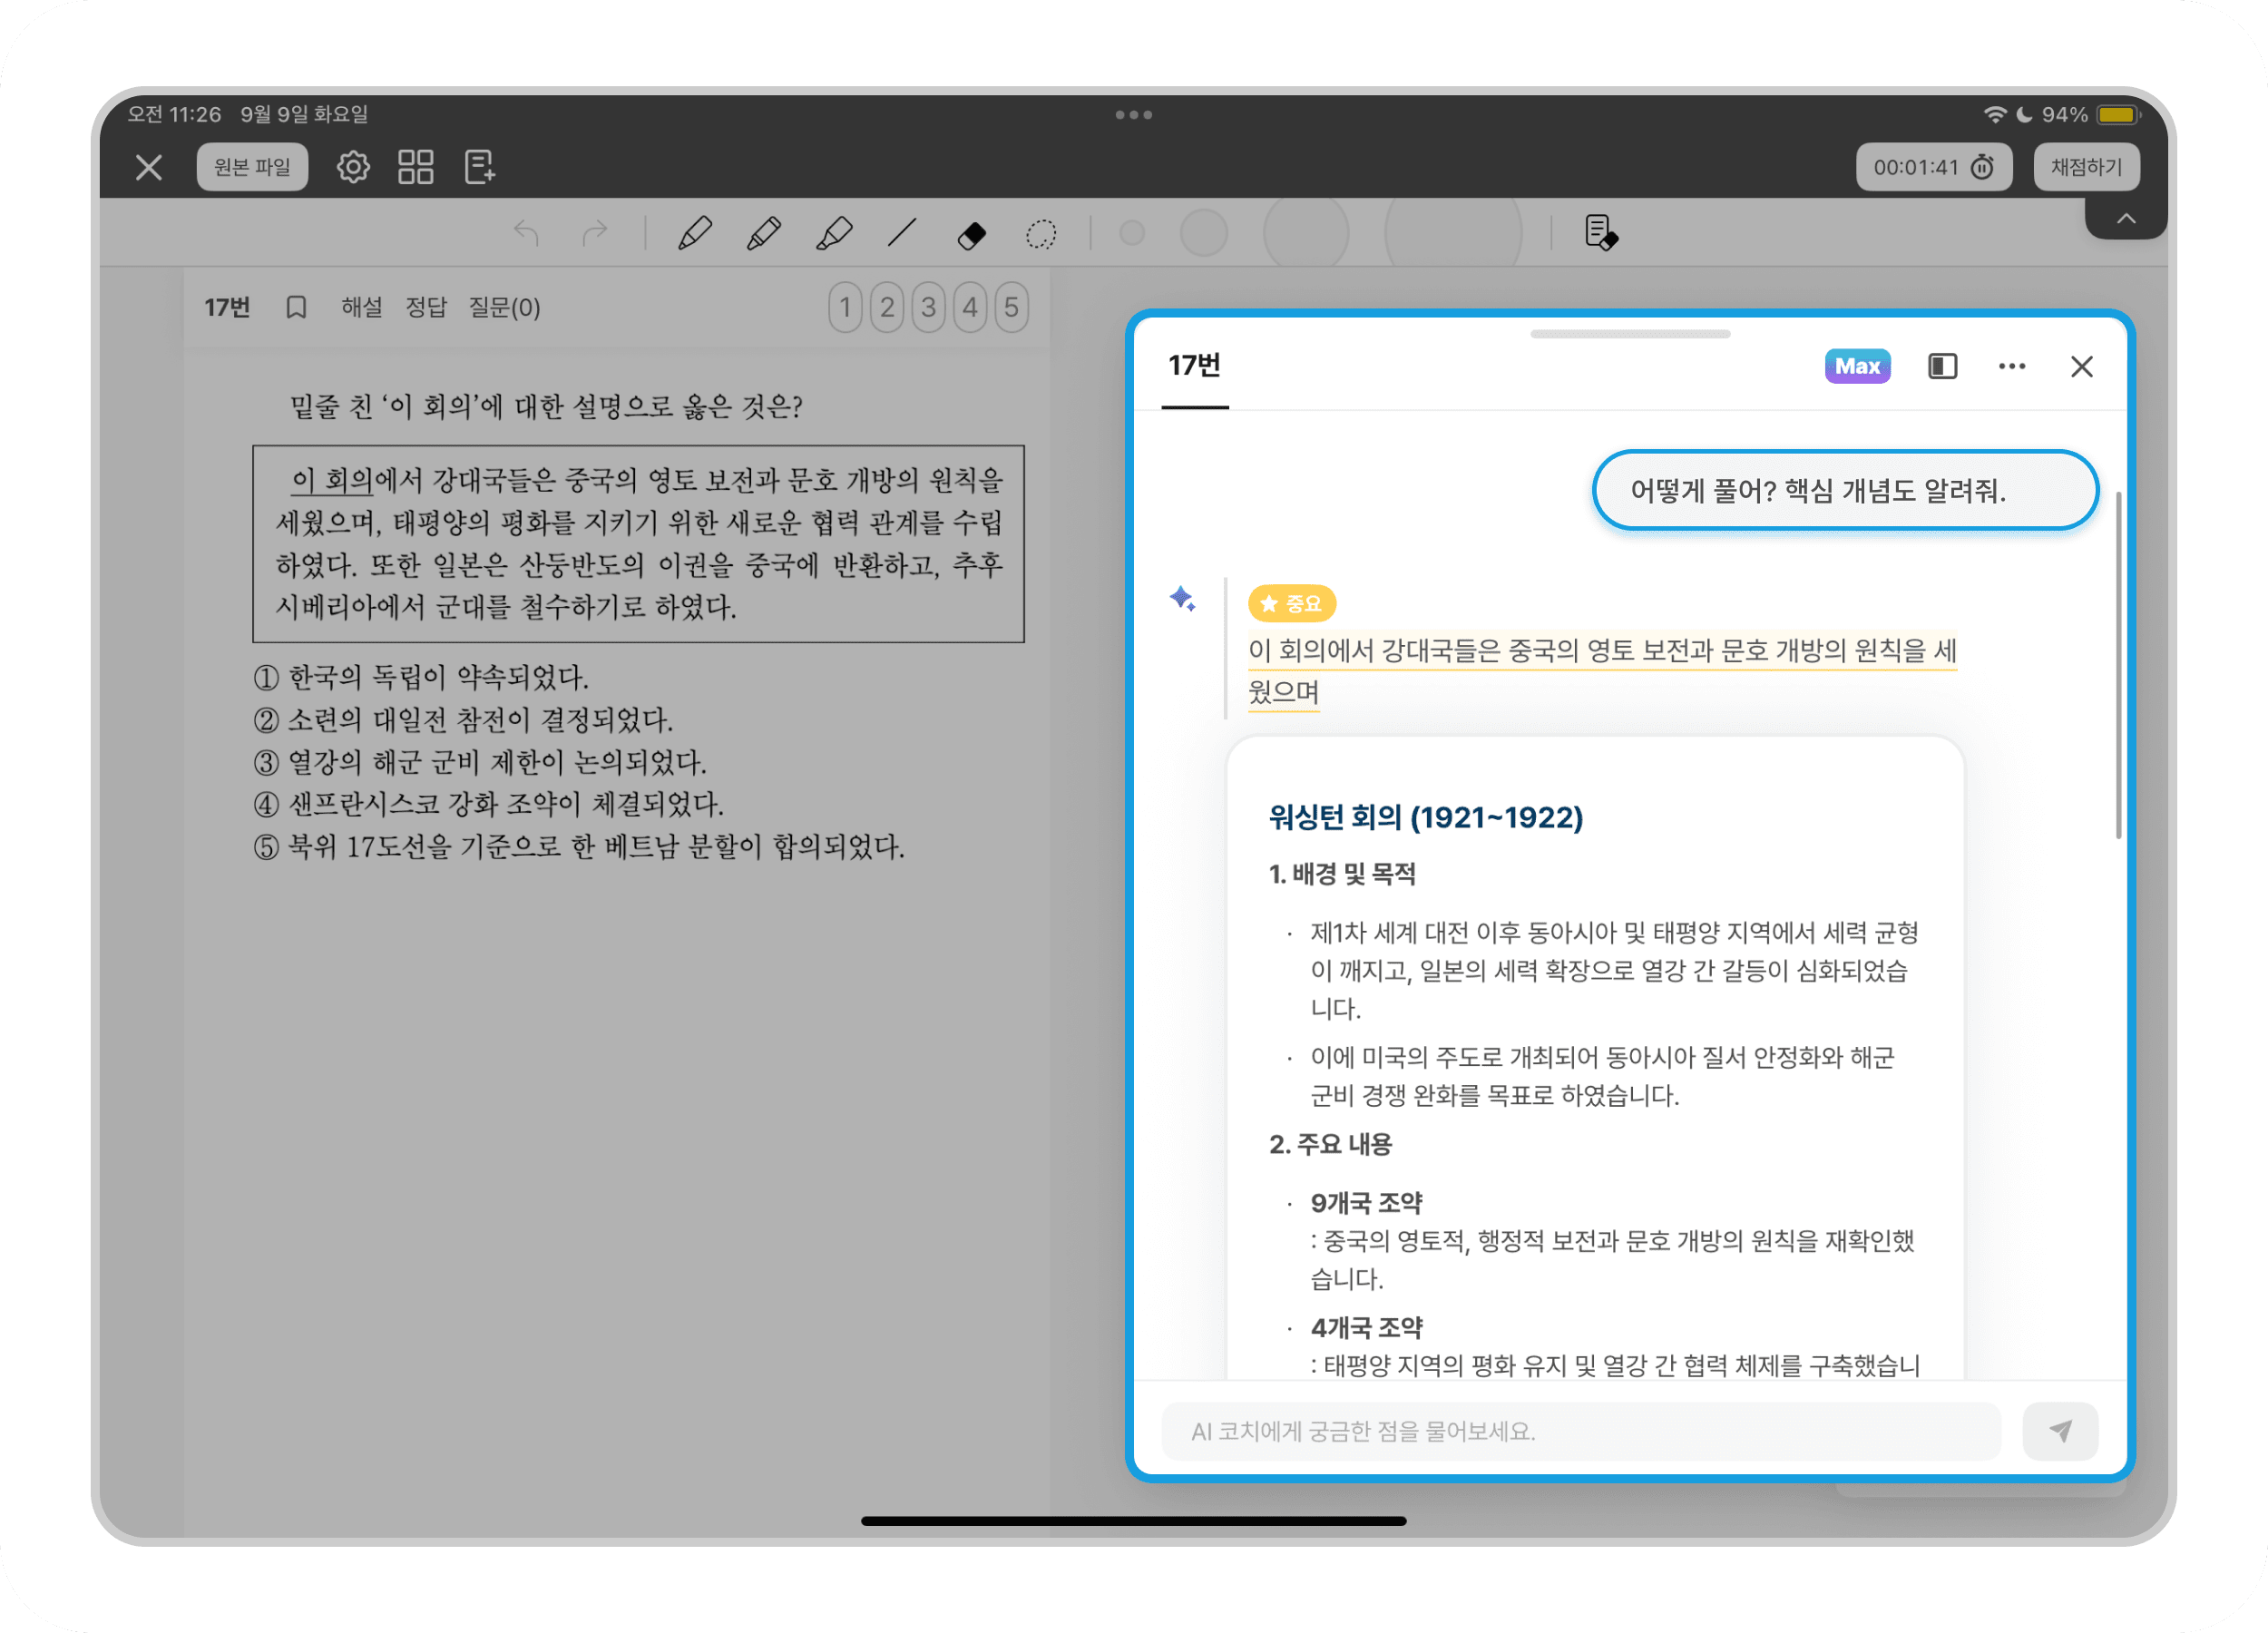Undo the last stroke
This screenshot has width=2268, height=1633.
526,234
